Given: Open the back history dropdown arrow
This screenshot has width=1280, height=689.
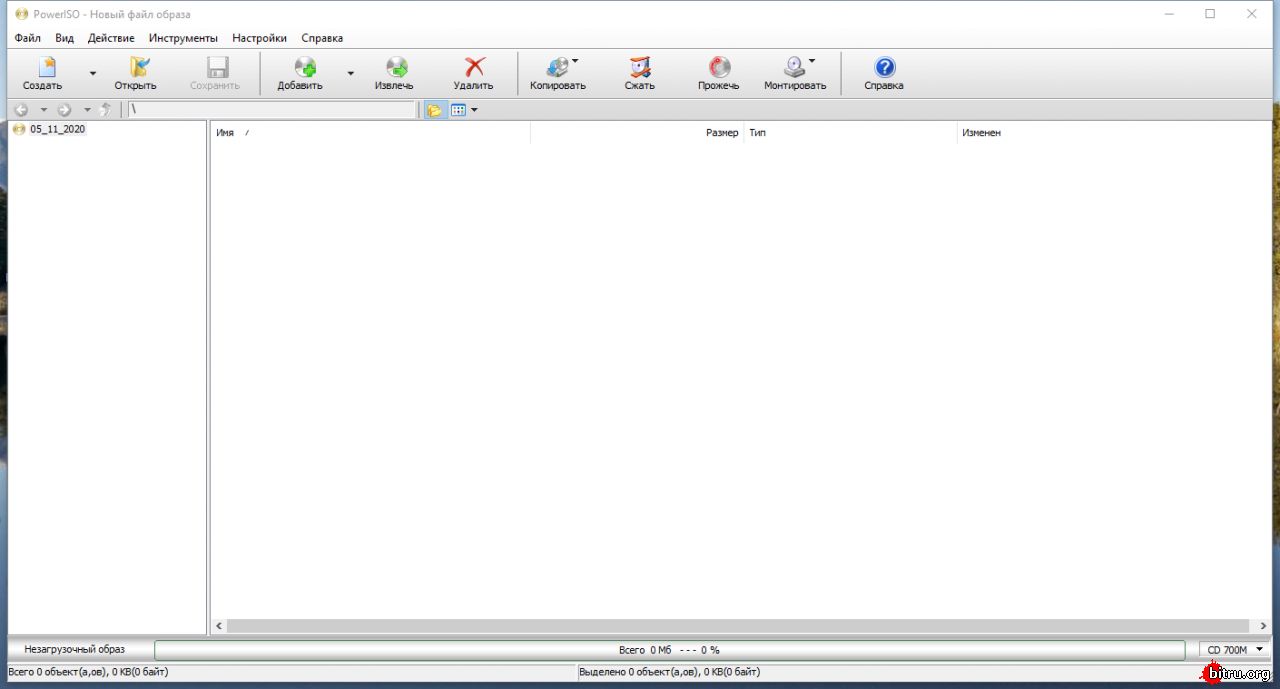Looking at the screenshot, I should 43,110.
